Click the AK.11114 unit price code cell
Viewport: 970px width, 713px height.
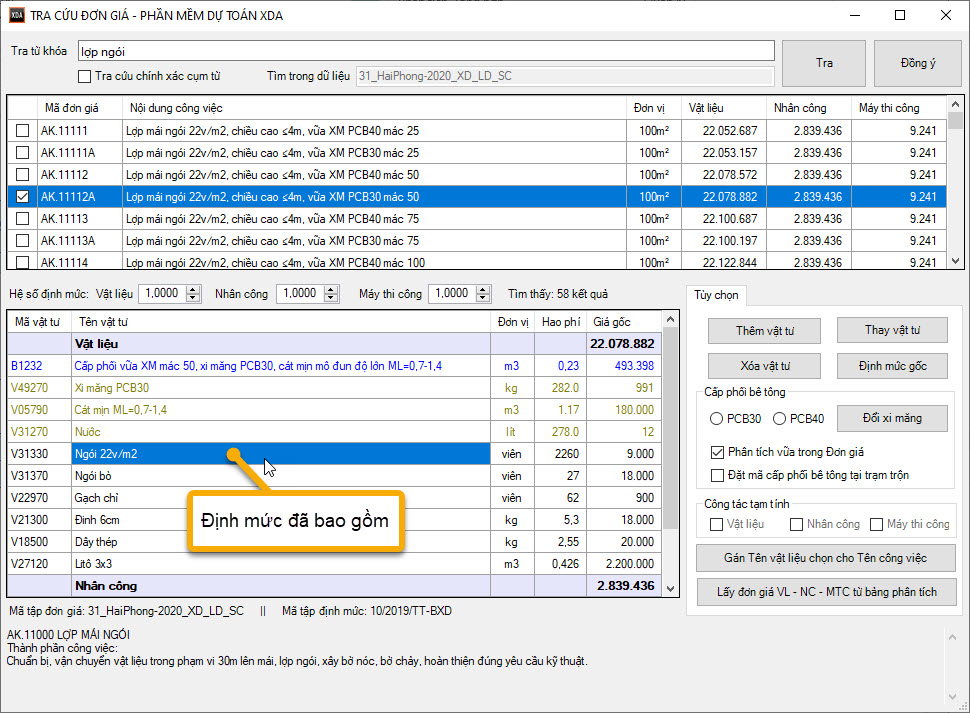[80, 262]
